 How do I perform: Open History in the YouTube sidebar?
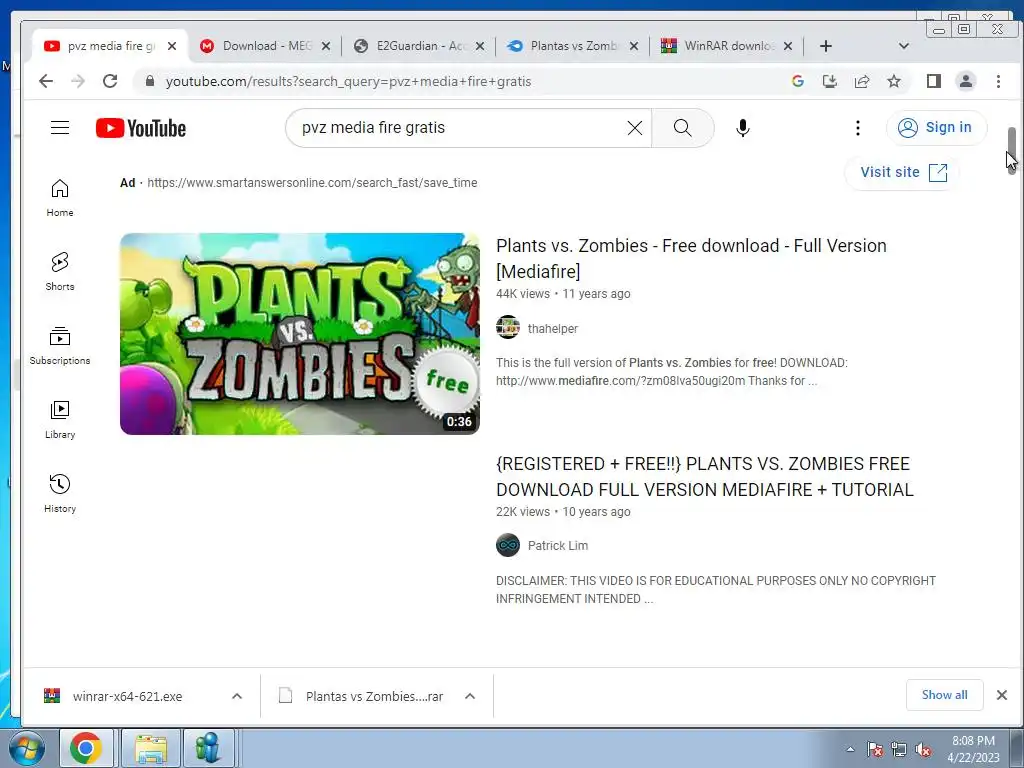pos(60,493)
